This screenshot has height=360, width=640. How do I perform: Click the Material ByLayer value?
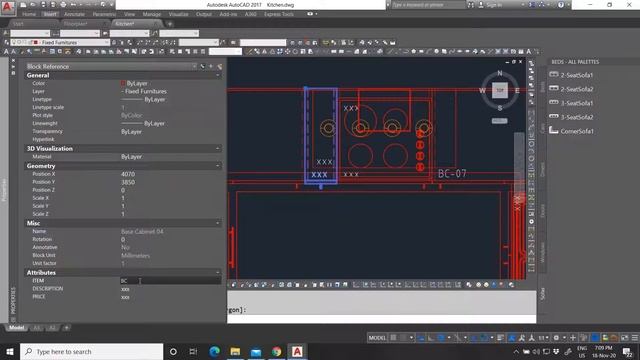pyautogui.click(x=131, y=157)
